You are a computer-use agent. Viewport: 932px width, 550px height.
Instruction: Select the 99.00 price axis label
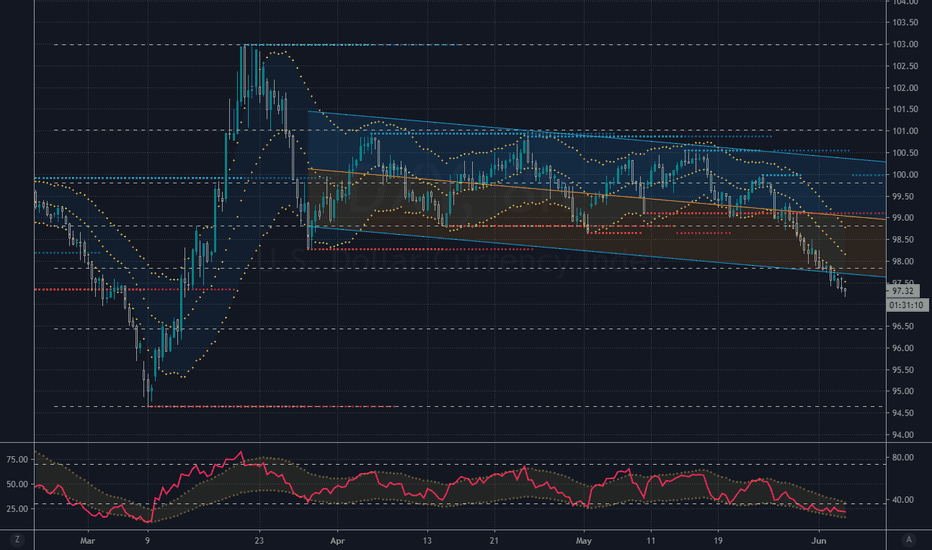[903, 218]
